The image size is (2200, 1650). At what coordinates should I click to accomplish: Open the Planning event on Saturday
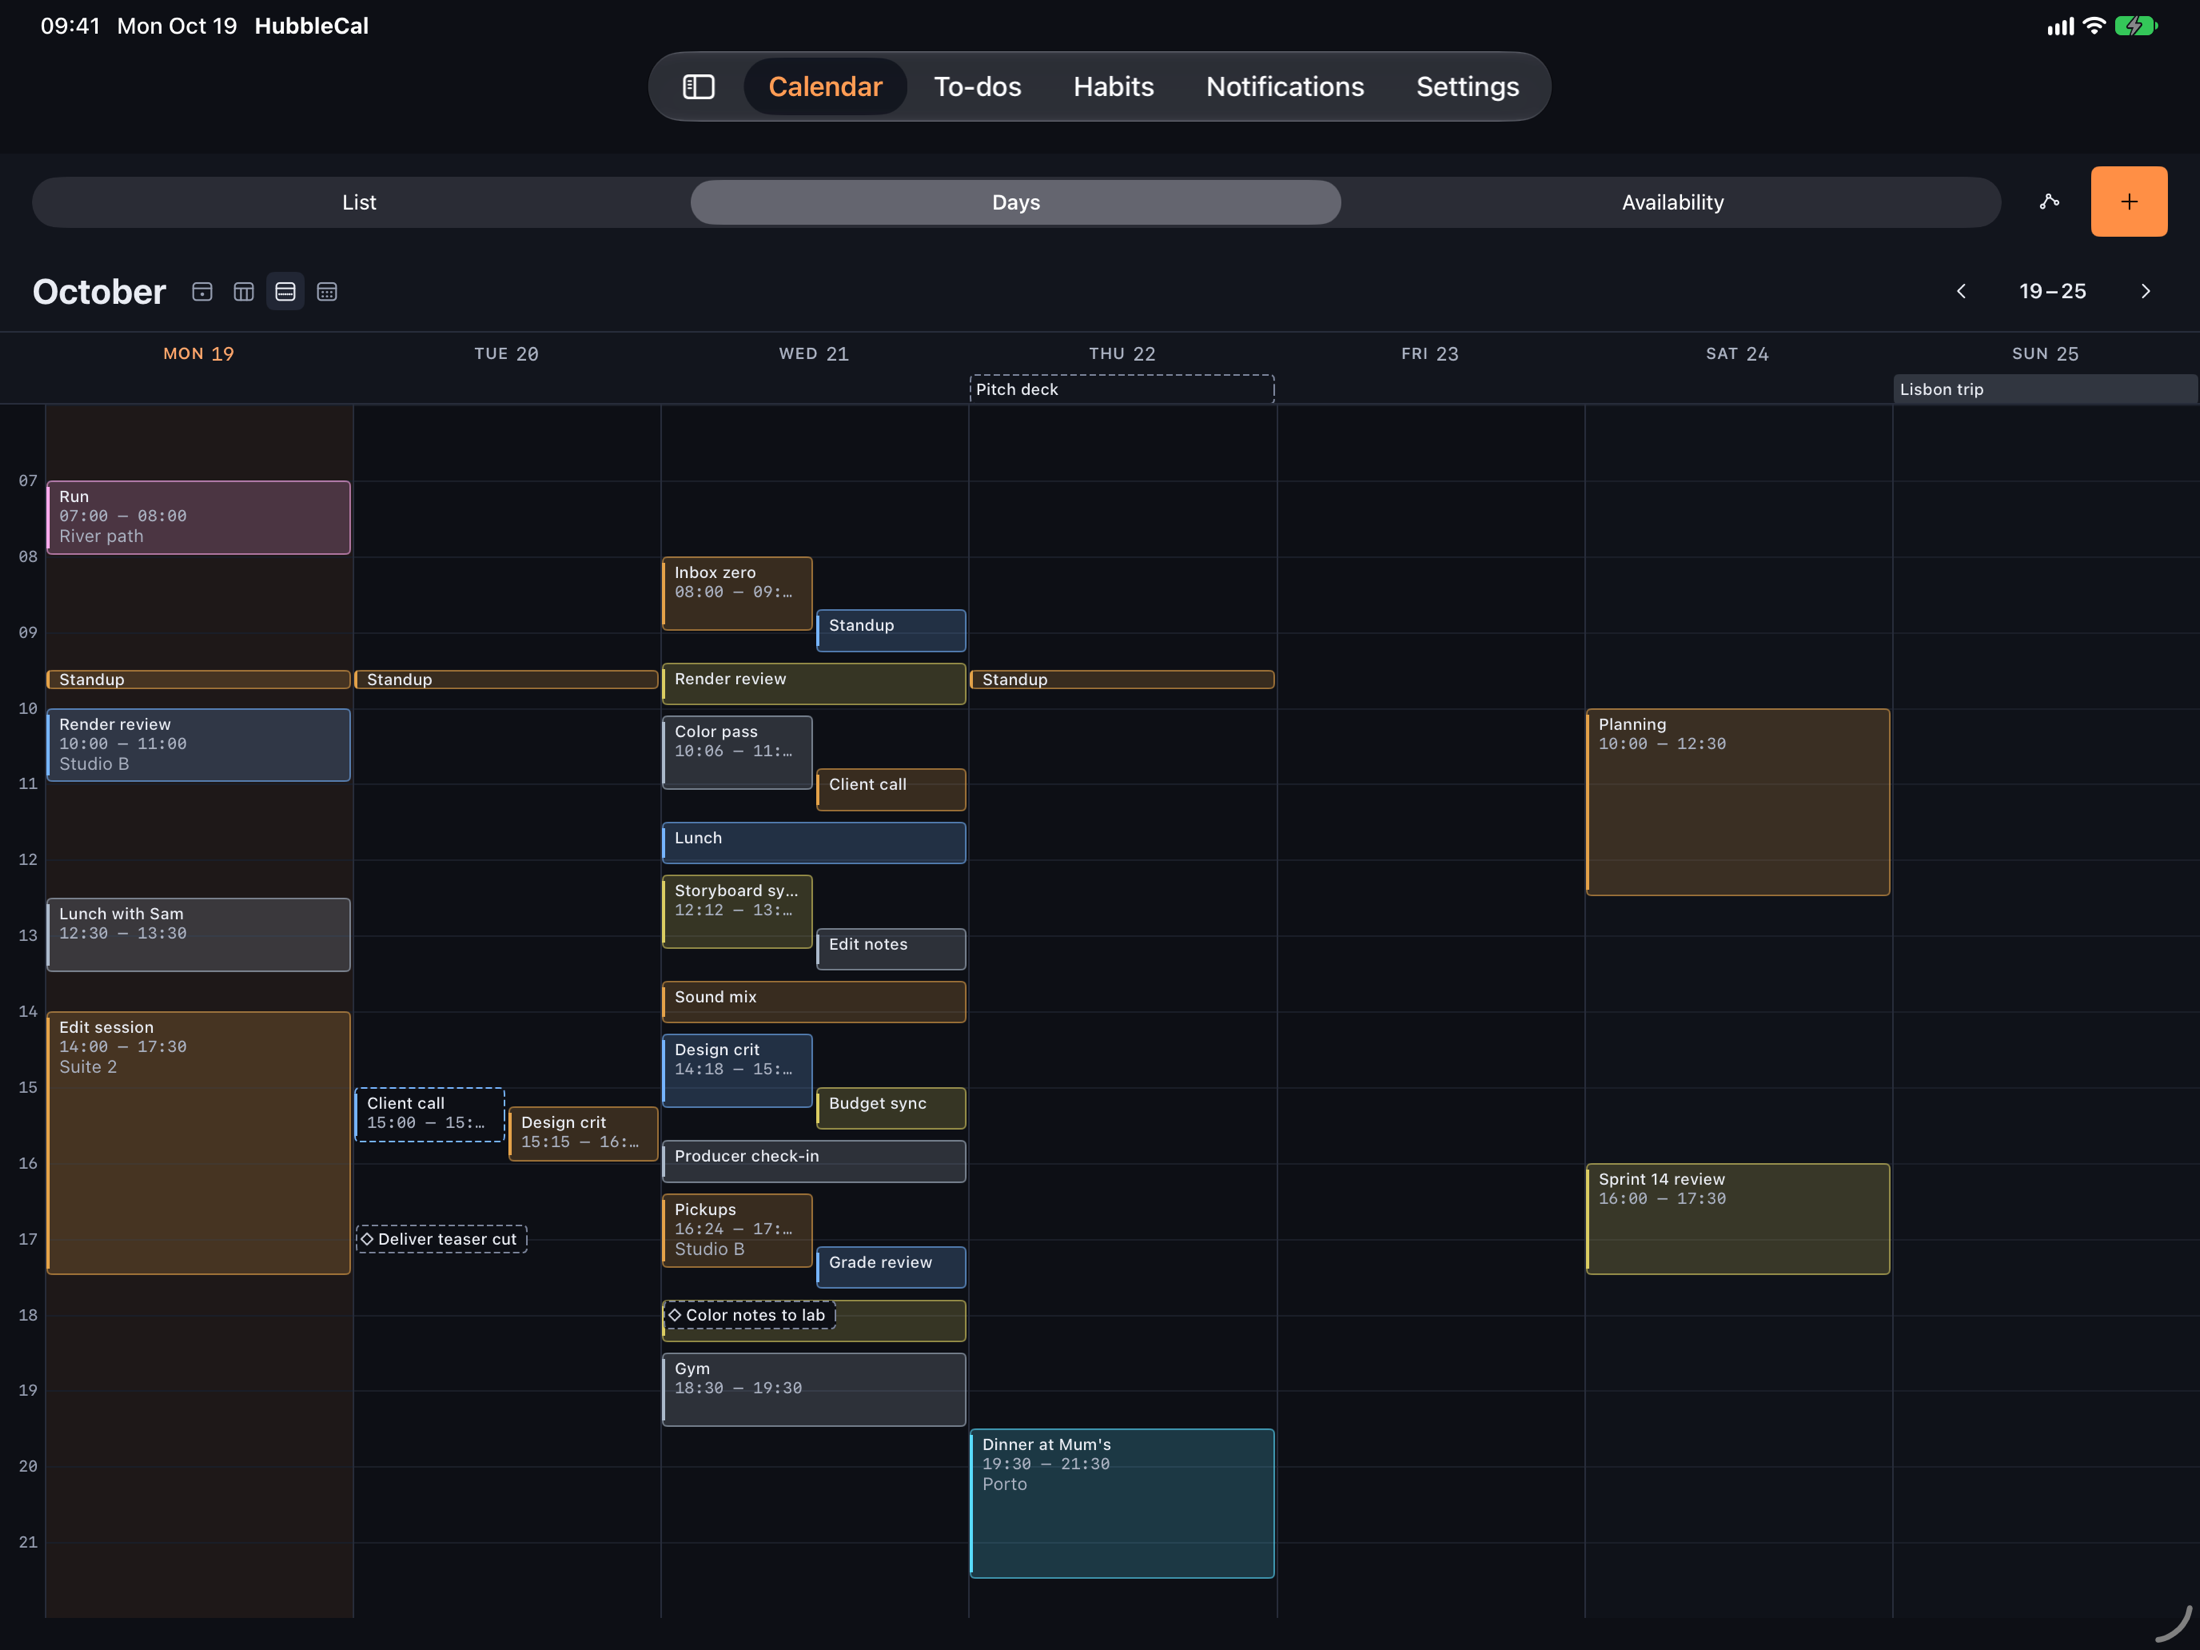pos(1737,802)
